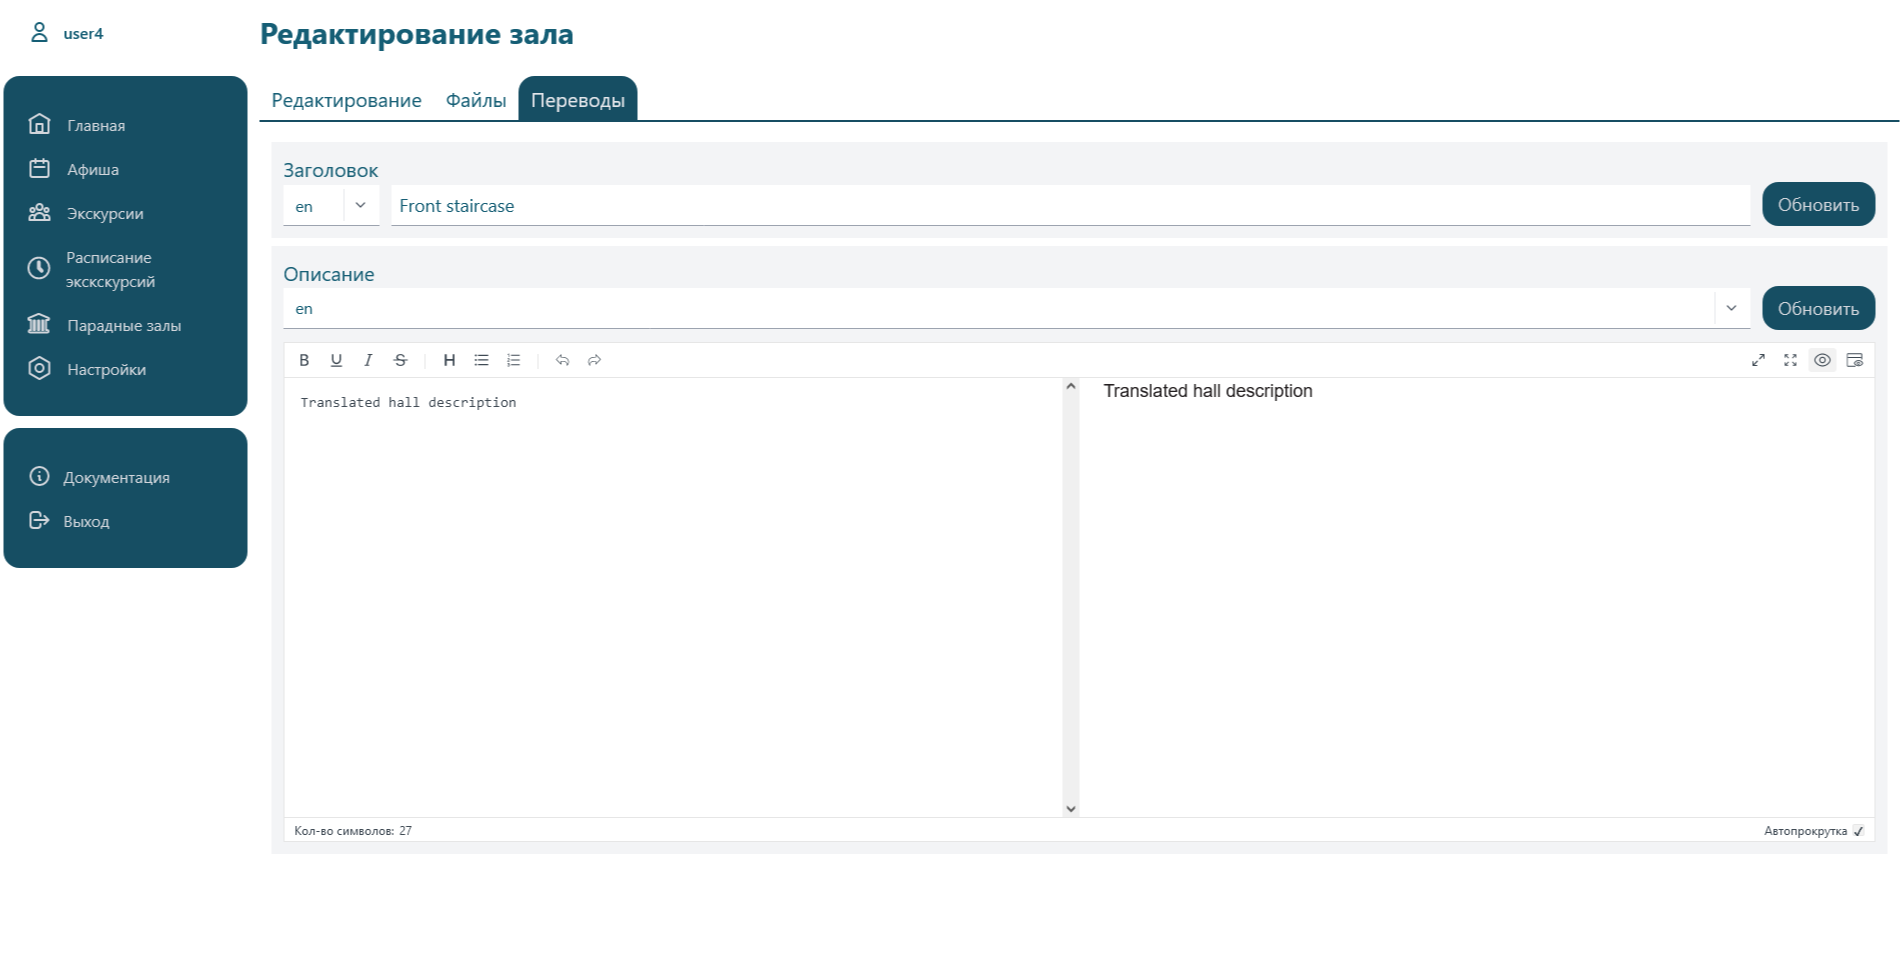Viewport: 1903px width, 955px height.
Task: Expand the Описание language dropdown
Action: coord(1730,309)
